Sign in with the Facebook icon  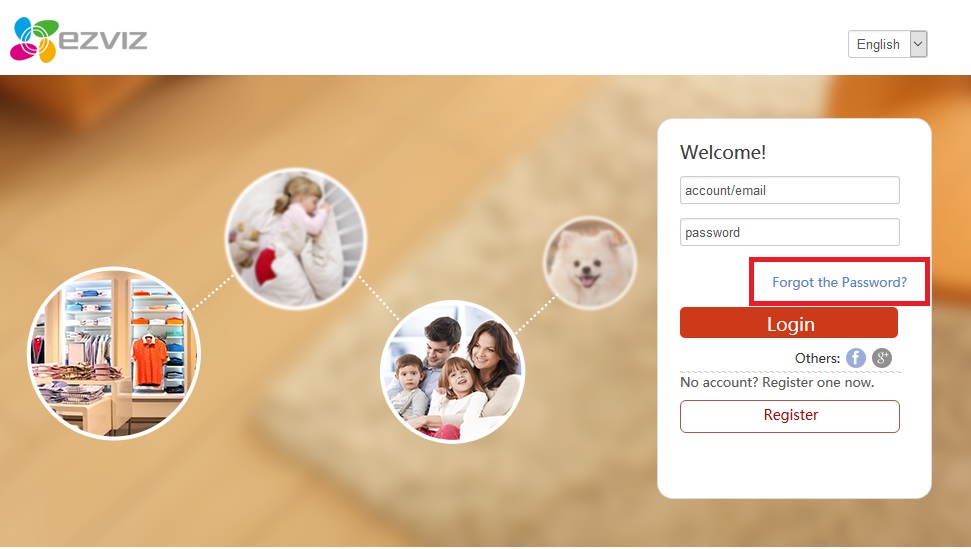click(856, 358)
